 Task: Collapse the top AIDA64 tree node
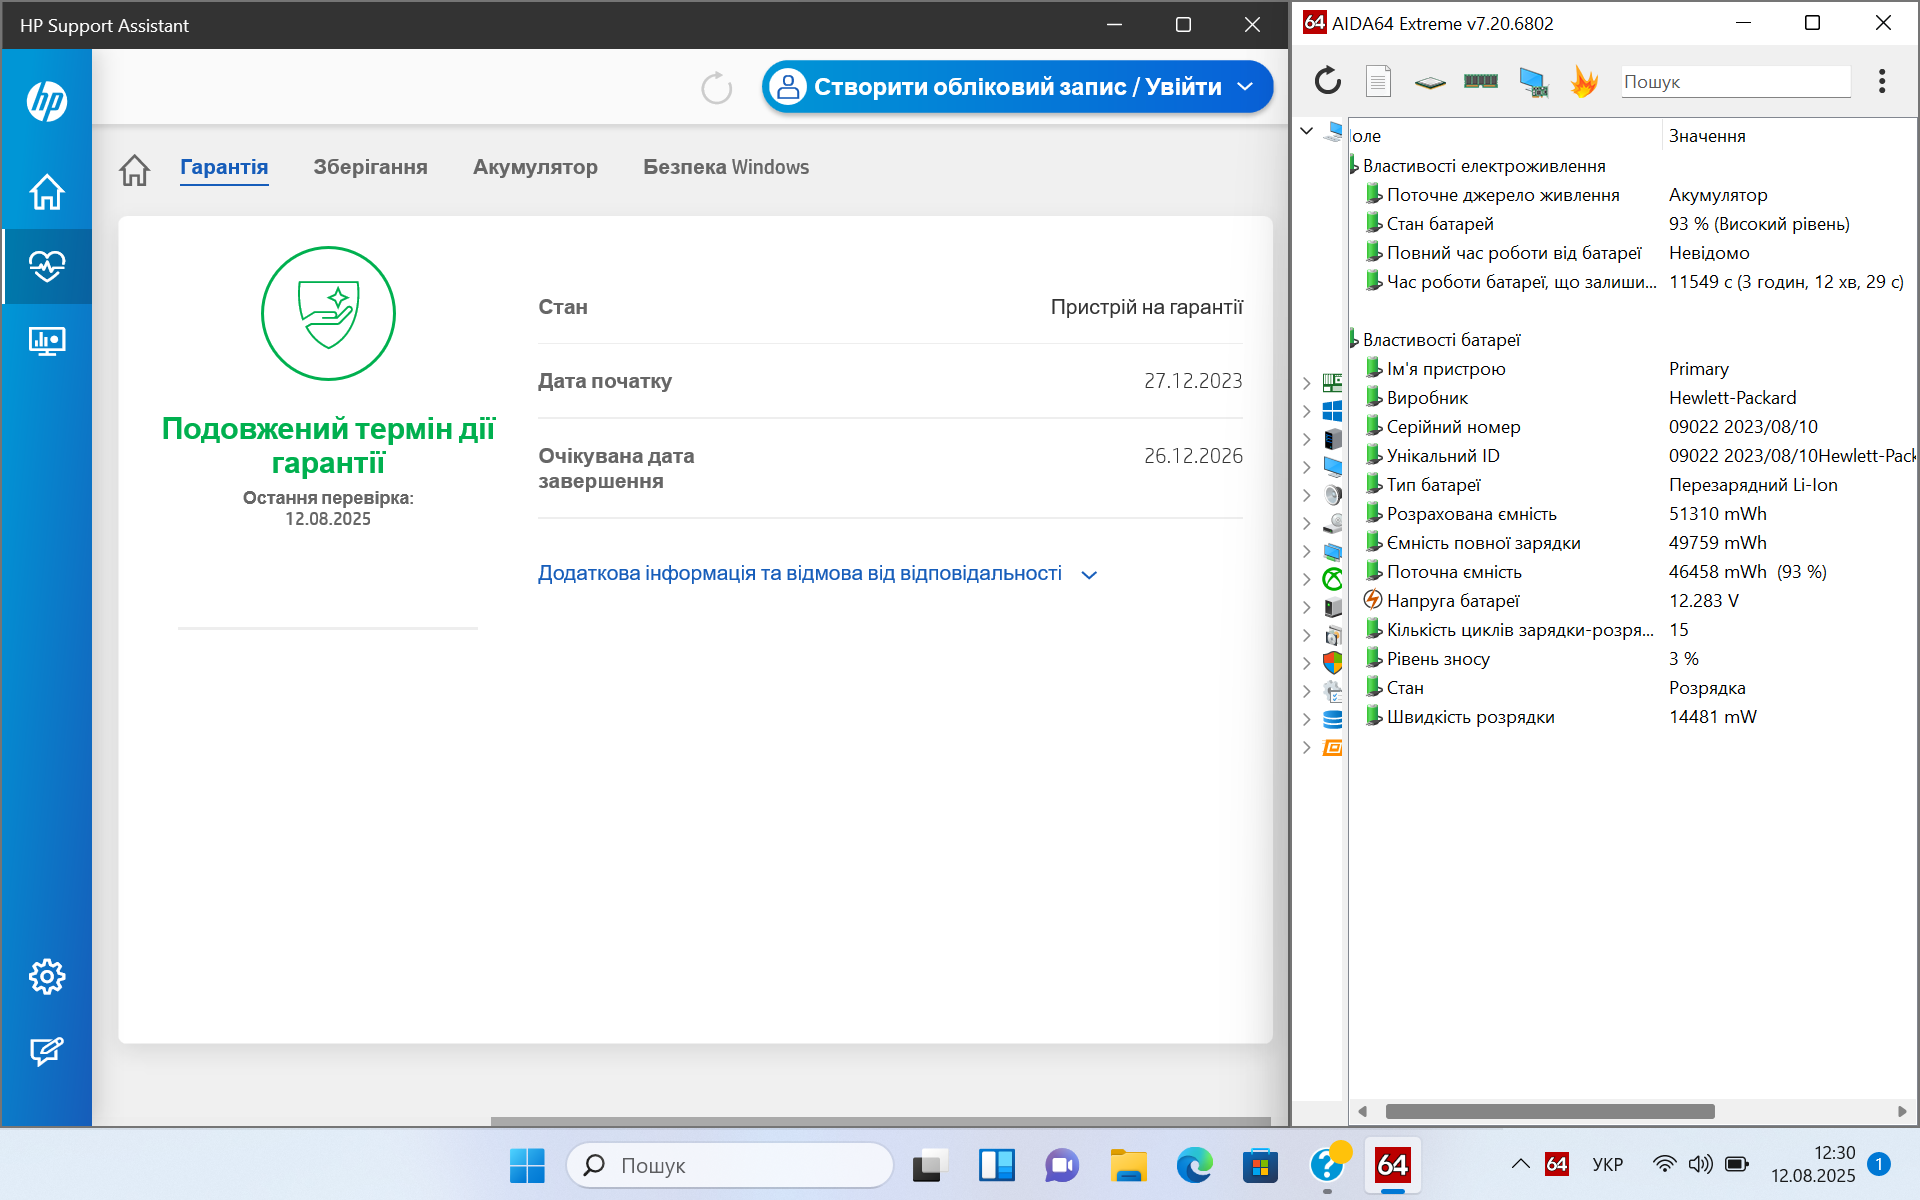(1306, 131)
